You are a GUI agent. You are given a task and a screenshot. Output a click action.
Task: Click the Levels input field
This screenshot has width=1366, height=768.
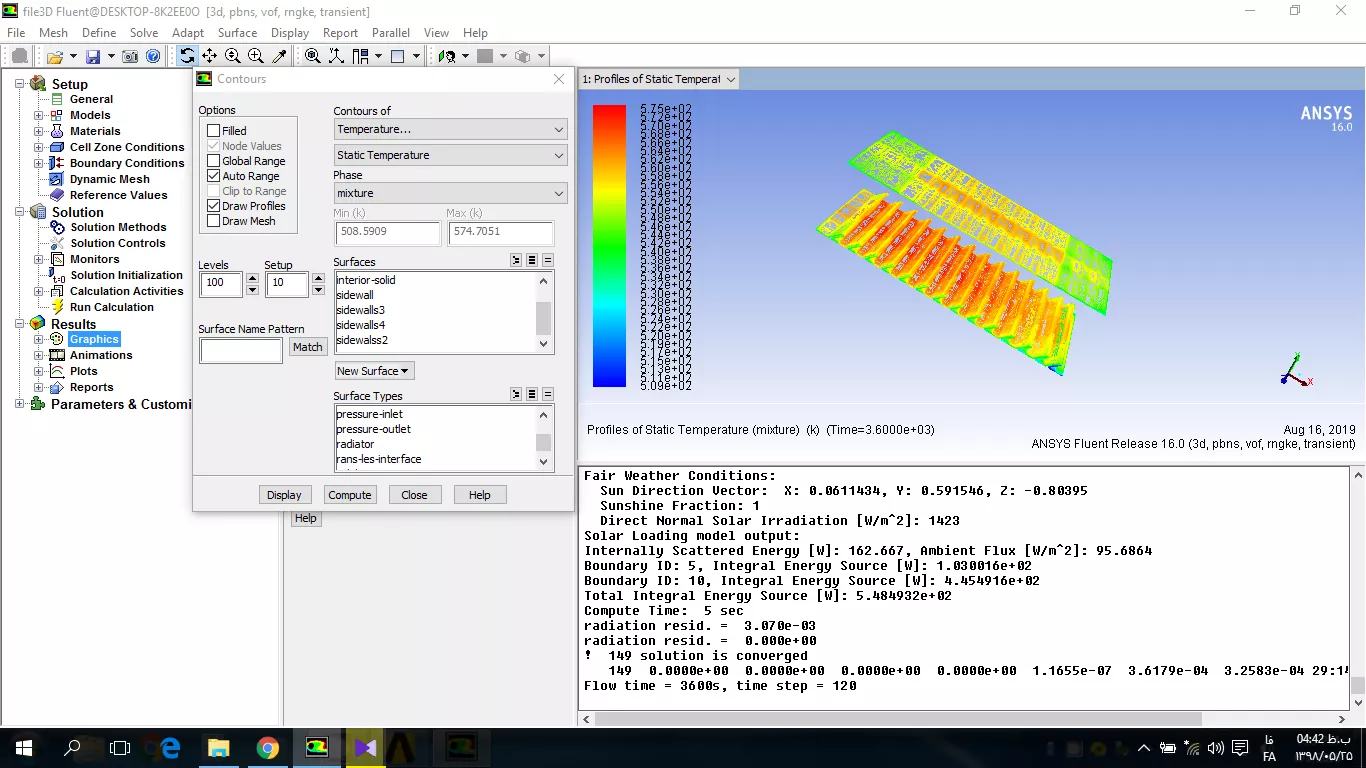(221, 284)
